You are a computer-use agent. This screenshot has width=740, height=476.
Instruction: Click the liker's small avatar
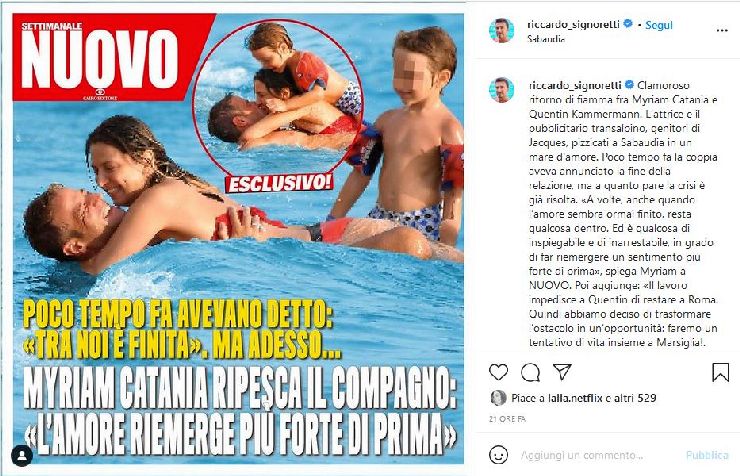coord(498,398)
